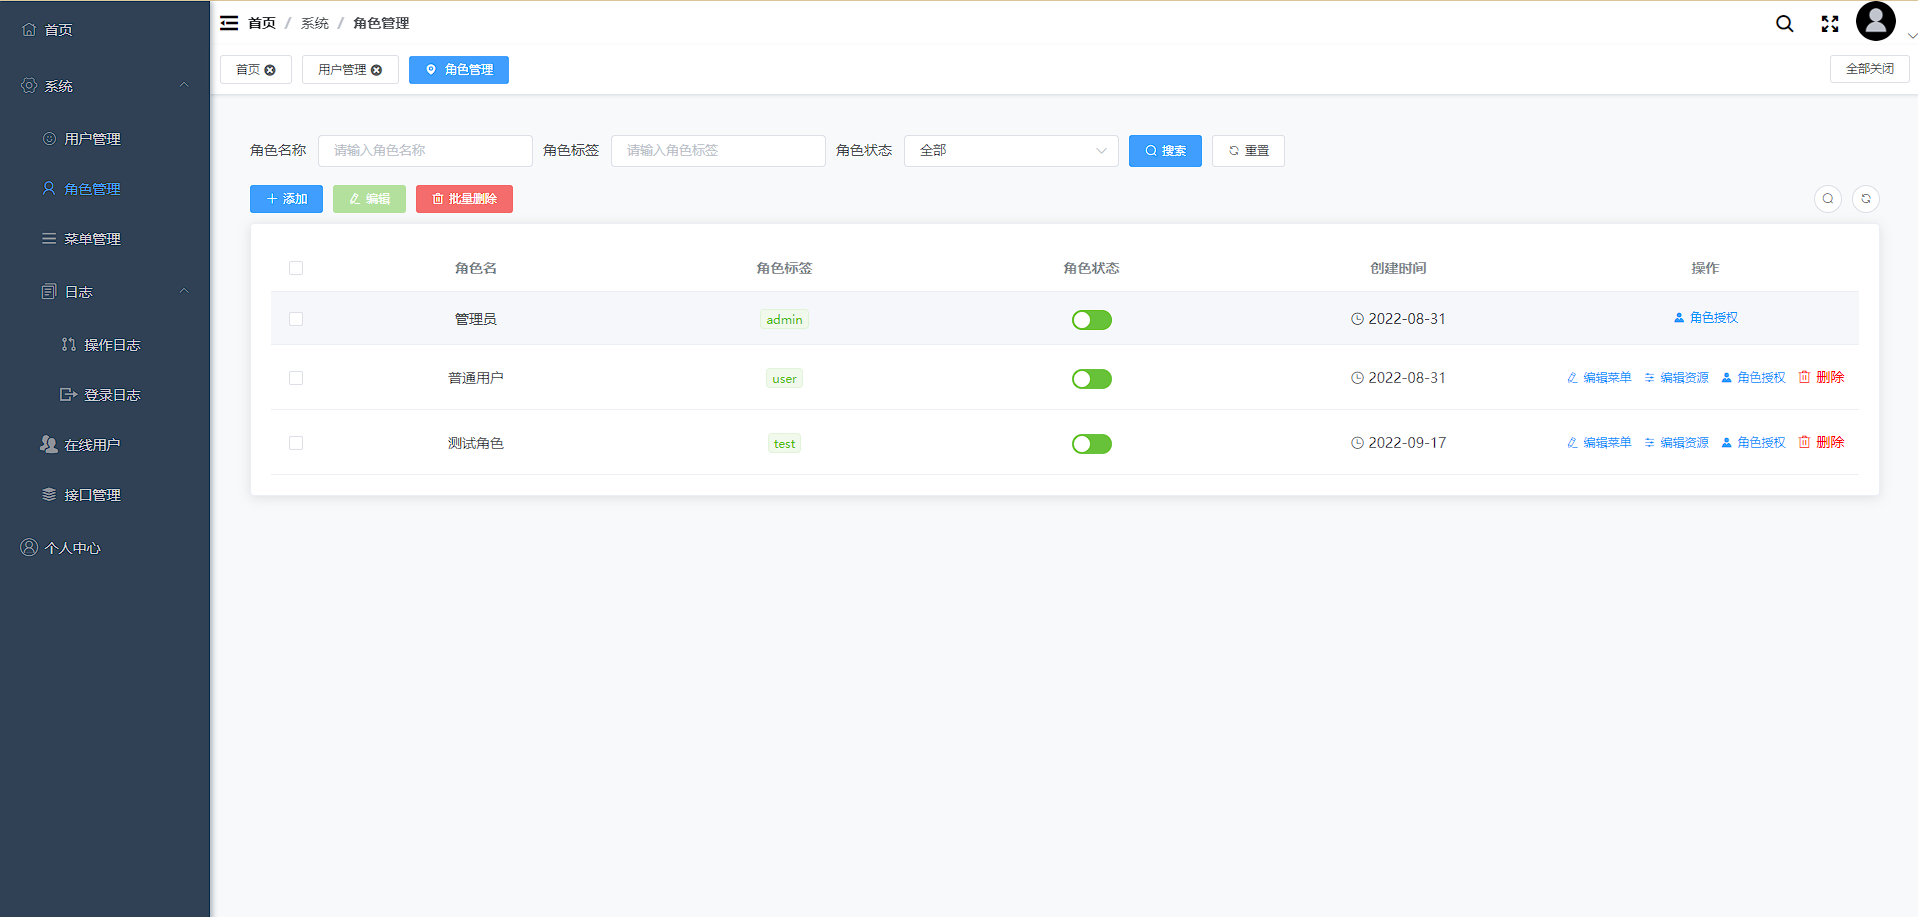Viewport: 1918px width, 917px height.
Task: Open 接口管理 in the sidebar
Action: 92,494
